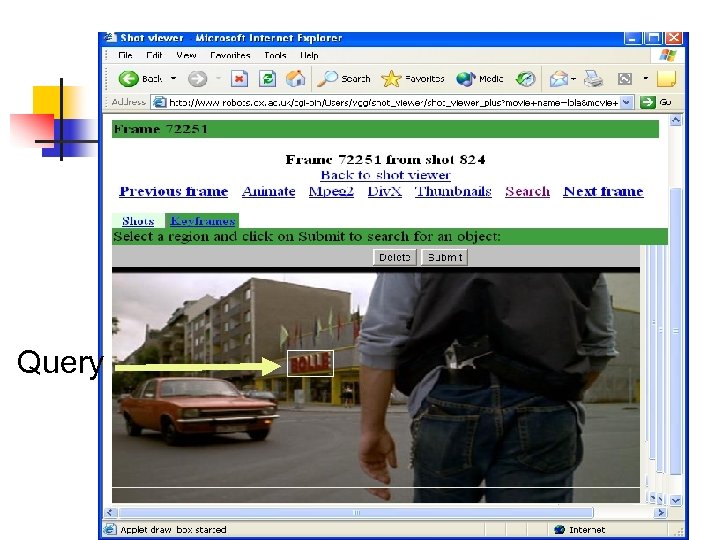Click the horizontal scrollbar thumb
The width and height of the screenshot is (720, 540).
coord(356,512)
